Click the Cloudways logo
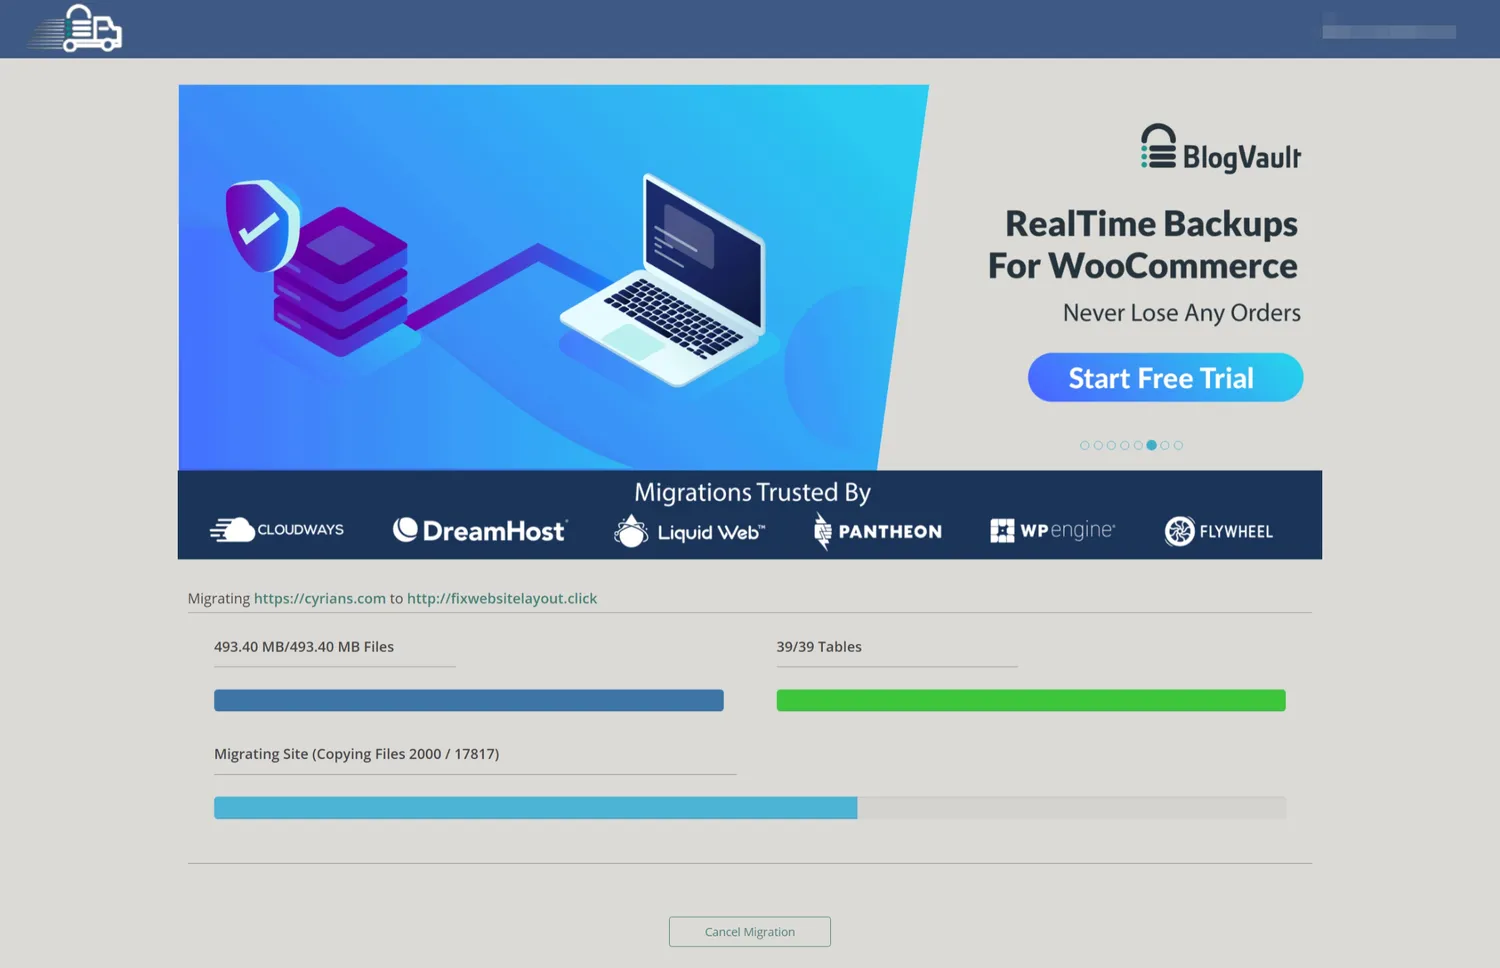Viewport: 1500px width, 968px height. 277,530
